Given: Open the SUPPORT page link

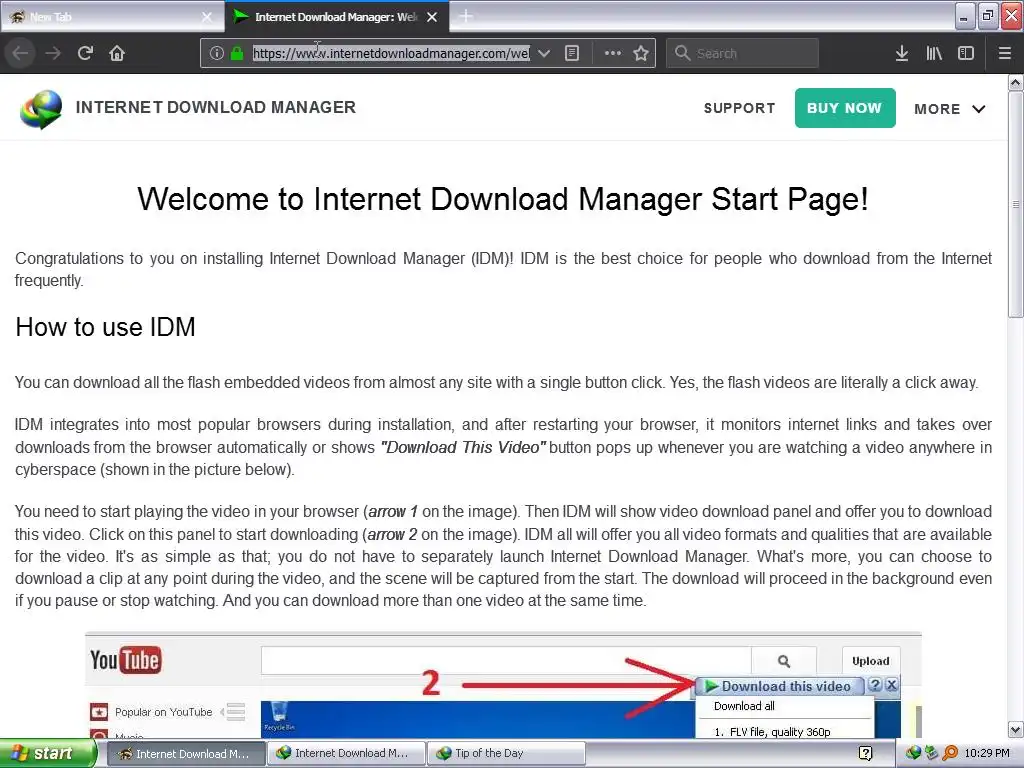Looking at the screenshot, I should click(739, 108).
